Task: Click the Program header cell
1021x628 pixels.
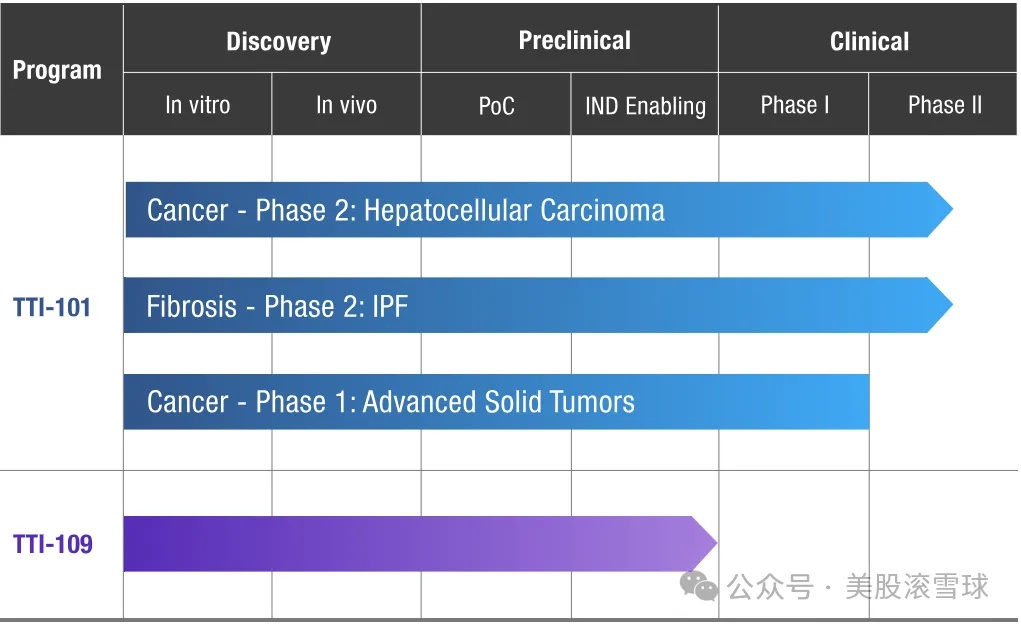Action: pyautogui.click(x=57, y=71)
